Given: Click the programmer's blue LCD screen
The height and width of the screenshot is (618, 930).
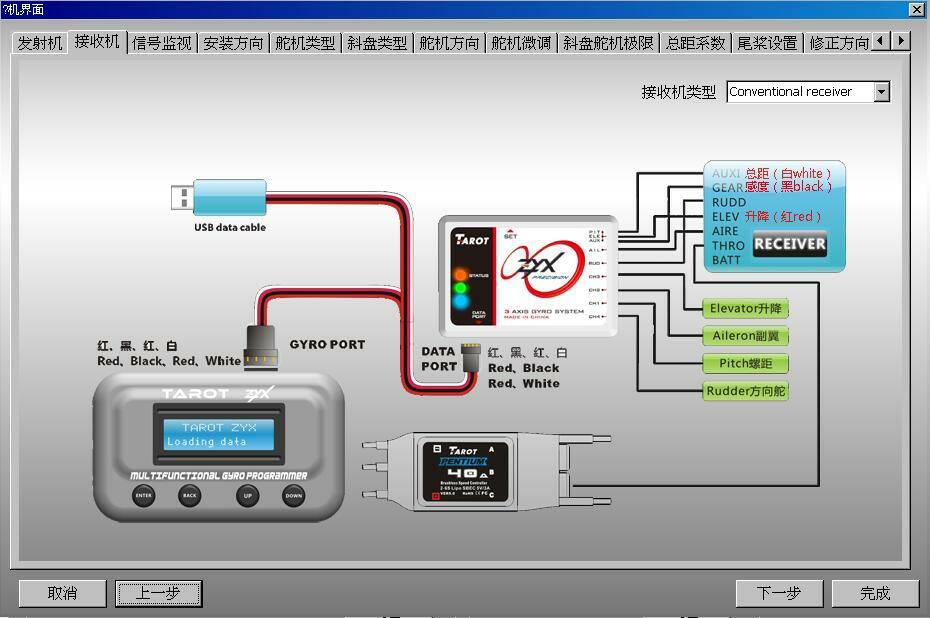Looking at the screenshot, I should 219,434.
